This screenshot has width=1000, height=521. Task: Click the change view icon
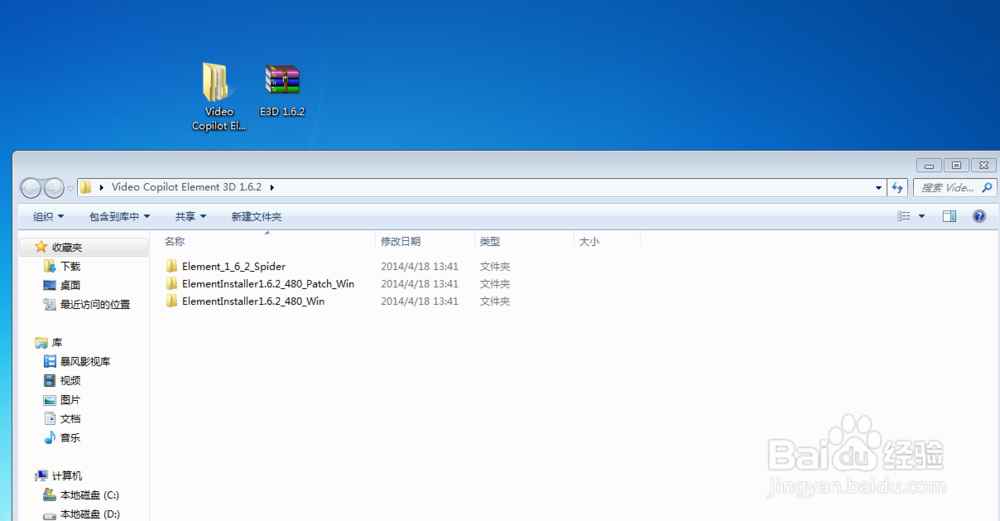tap(904, 216)
